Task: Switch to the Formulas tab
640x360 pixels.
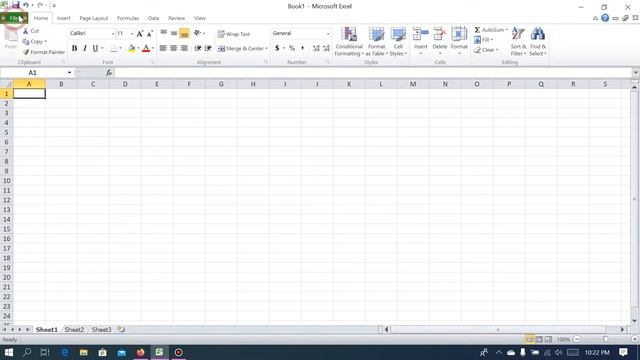Action: (x=128, y=18)
